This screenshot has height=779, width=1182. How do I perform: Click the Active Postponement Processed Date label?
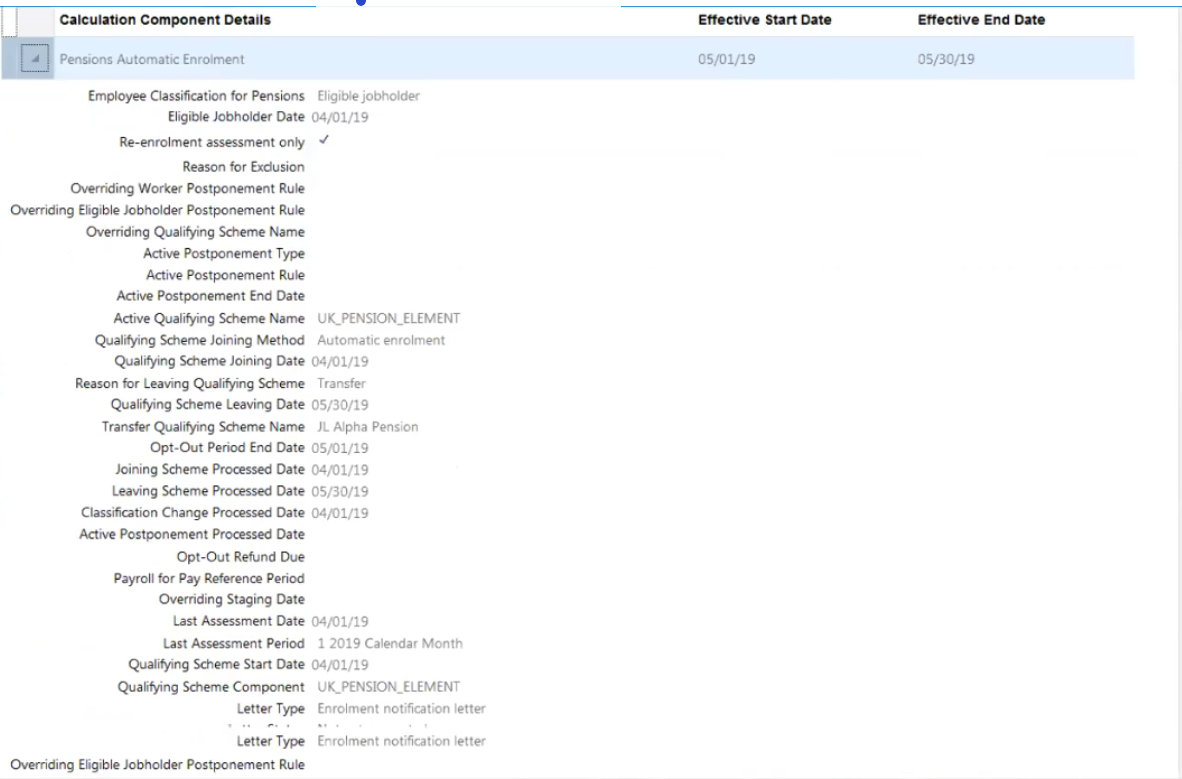[x=191, y=535]
